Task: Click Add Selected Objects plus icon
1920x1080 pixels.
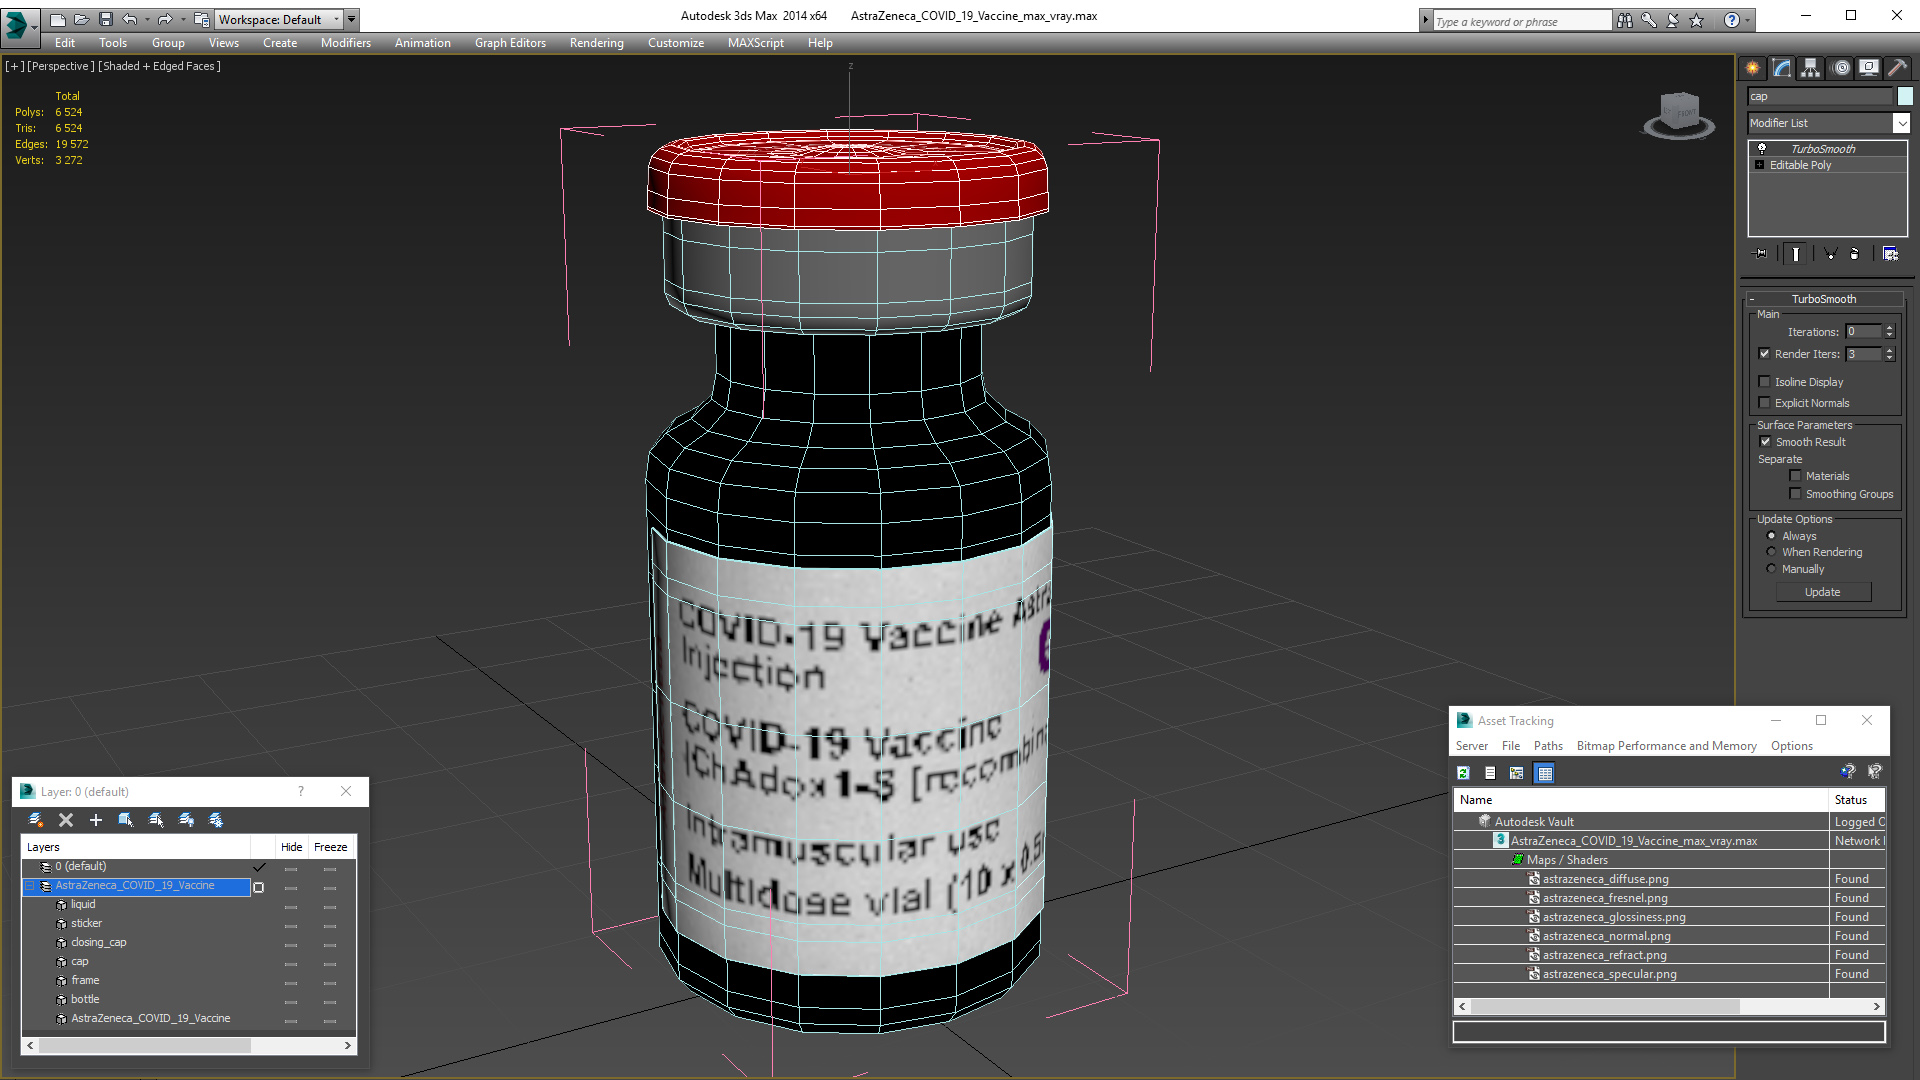Action: coord(96,820)
